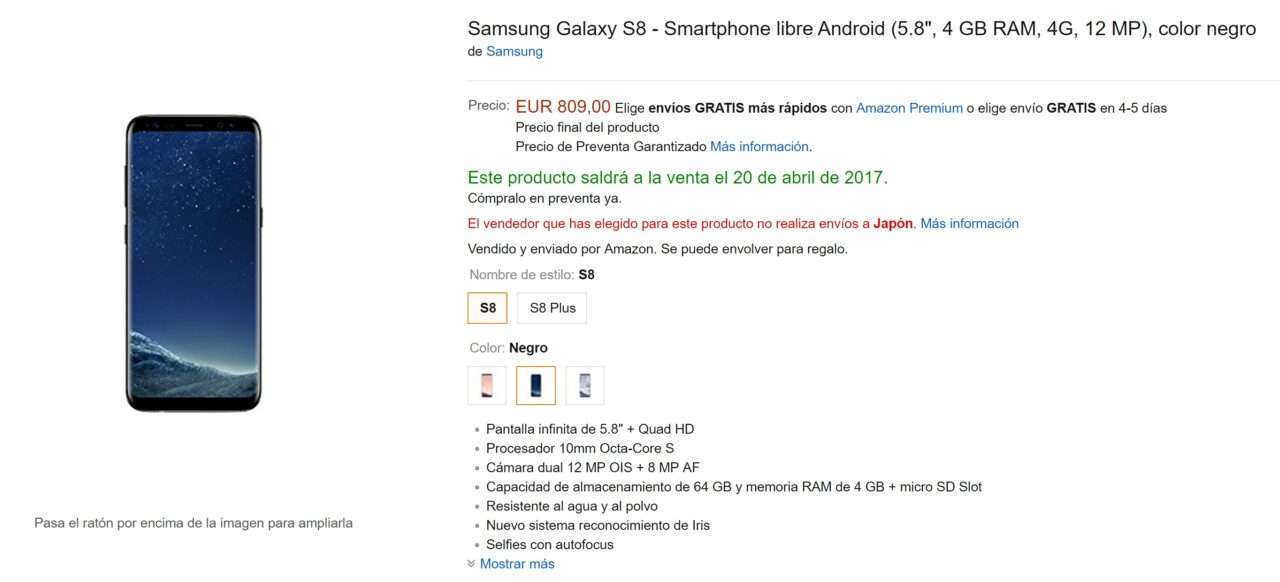This screenshot has height=582, width=1280.
Task: Click the EUR 809,00 price
Action: 563,107
